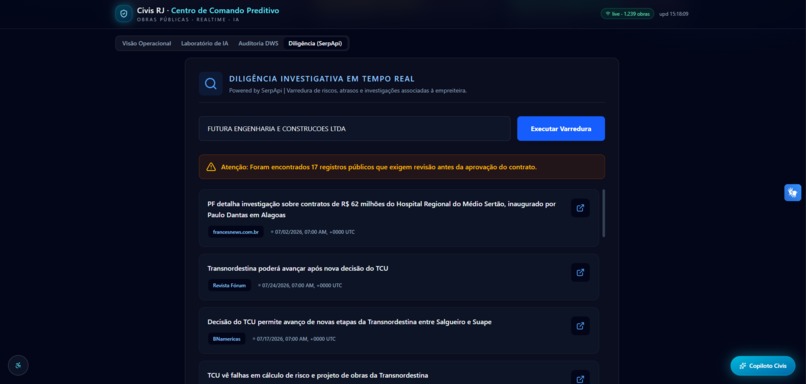Click the blue floating hand widget icon
The width and height of the screenshot is (806, 384).
coord(793,193)
